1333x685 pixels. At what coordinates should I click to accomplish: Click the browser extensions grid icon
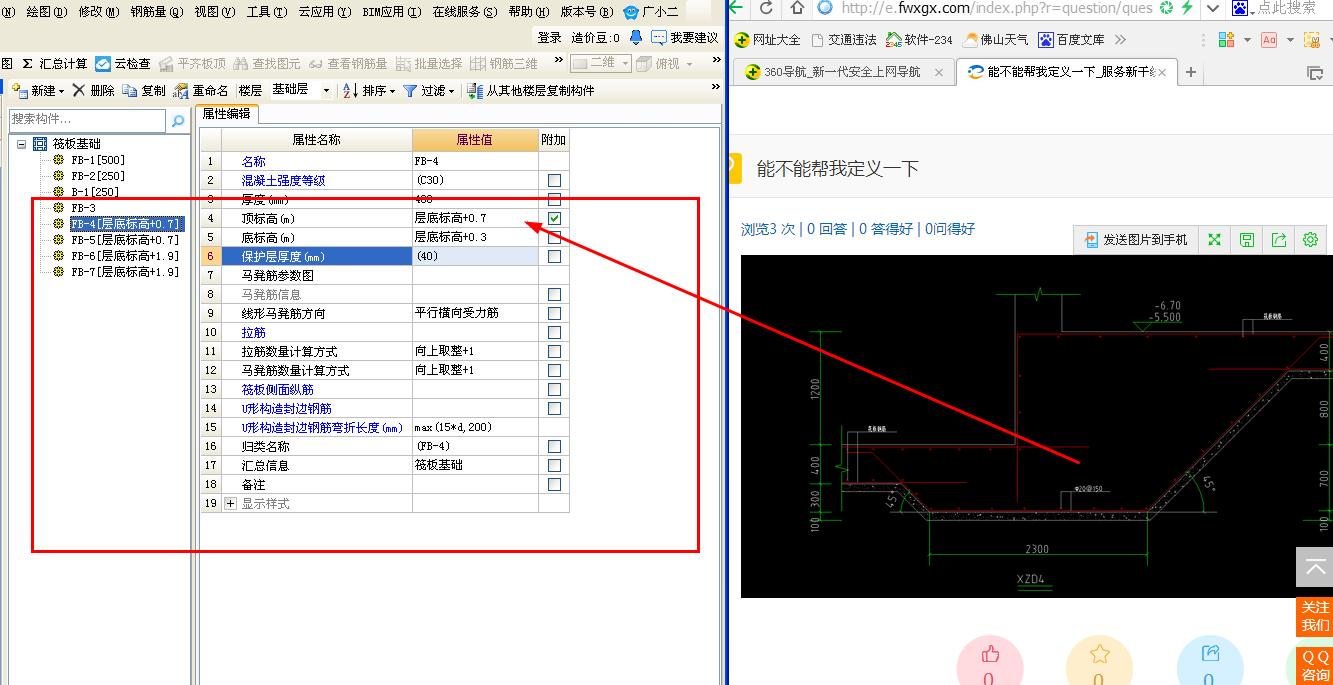[1227, 40]
